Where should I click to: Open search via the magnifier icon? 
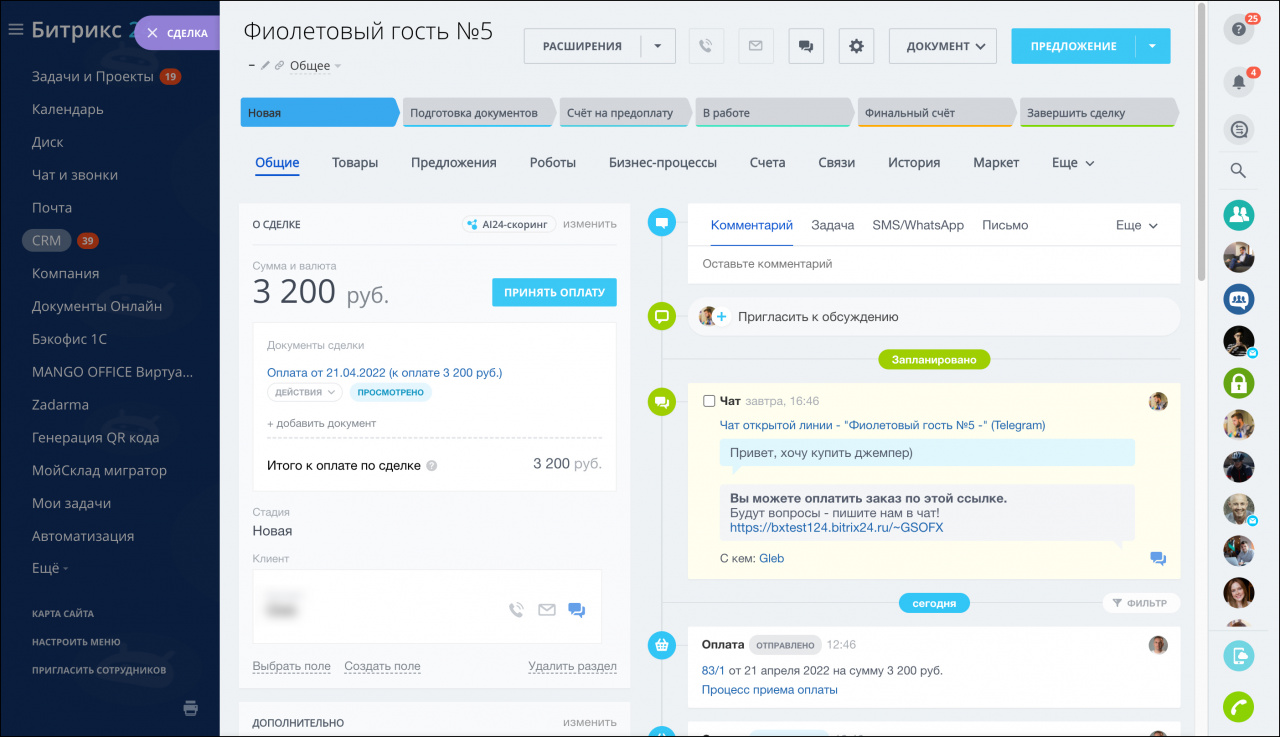(1238, 171)
